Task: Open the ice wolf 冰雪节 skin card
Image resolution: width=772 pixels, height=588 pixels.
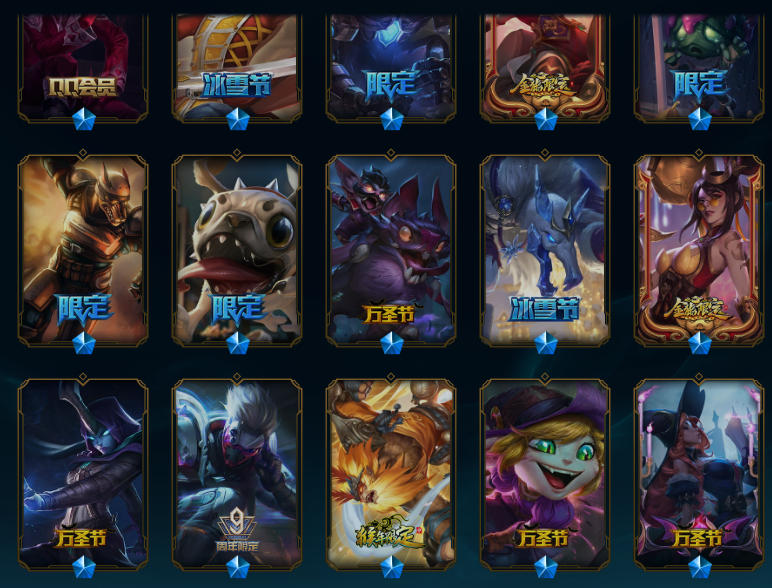Action: 545,249
